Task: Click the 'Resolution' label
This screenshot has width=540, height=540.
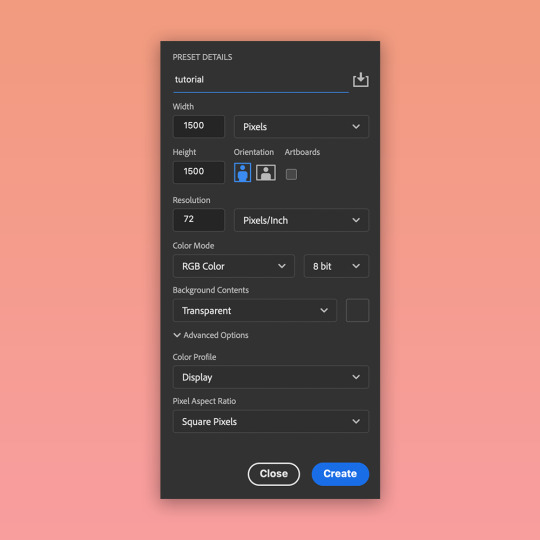Action: [x=191, y=200]
